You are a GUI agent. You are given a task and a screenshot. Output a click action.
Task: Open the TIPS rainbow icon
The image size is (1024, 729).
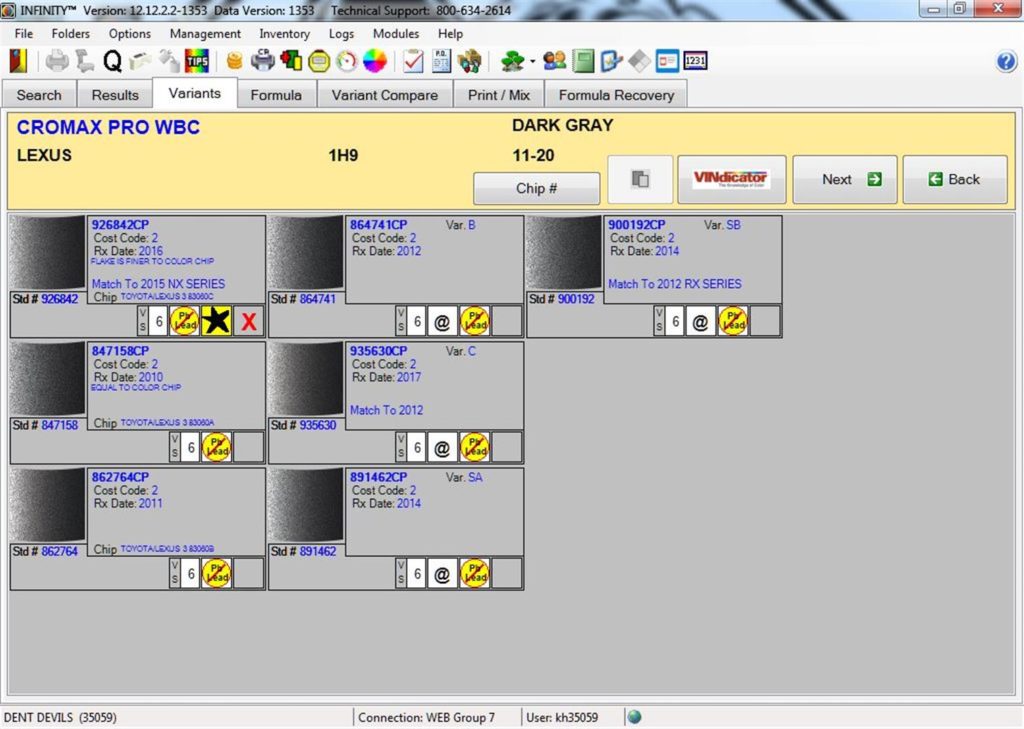pyautogui.click(x=197, y=61)
